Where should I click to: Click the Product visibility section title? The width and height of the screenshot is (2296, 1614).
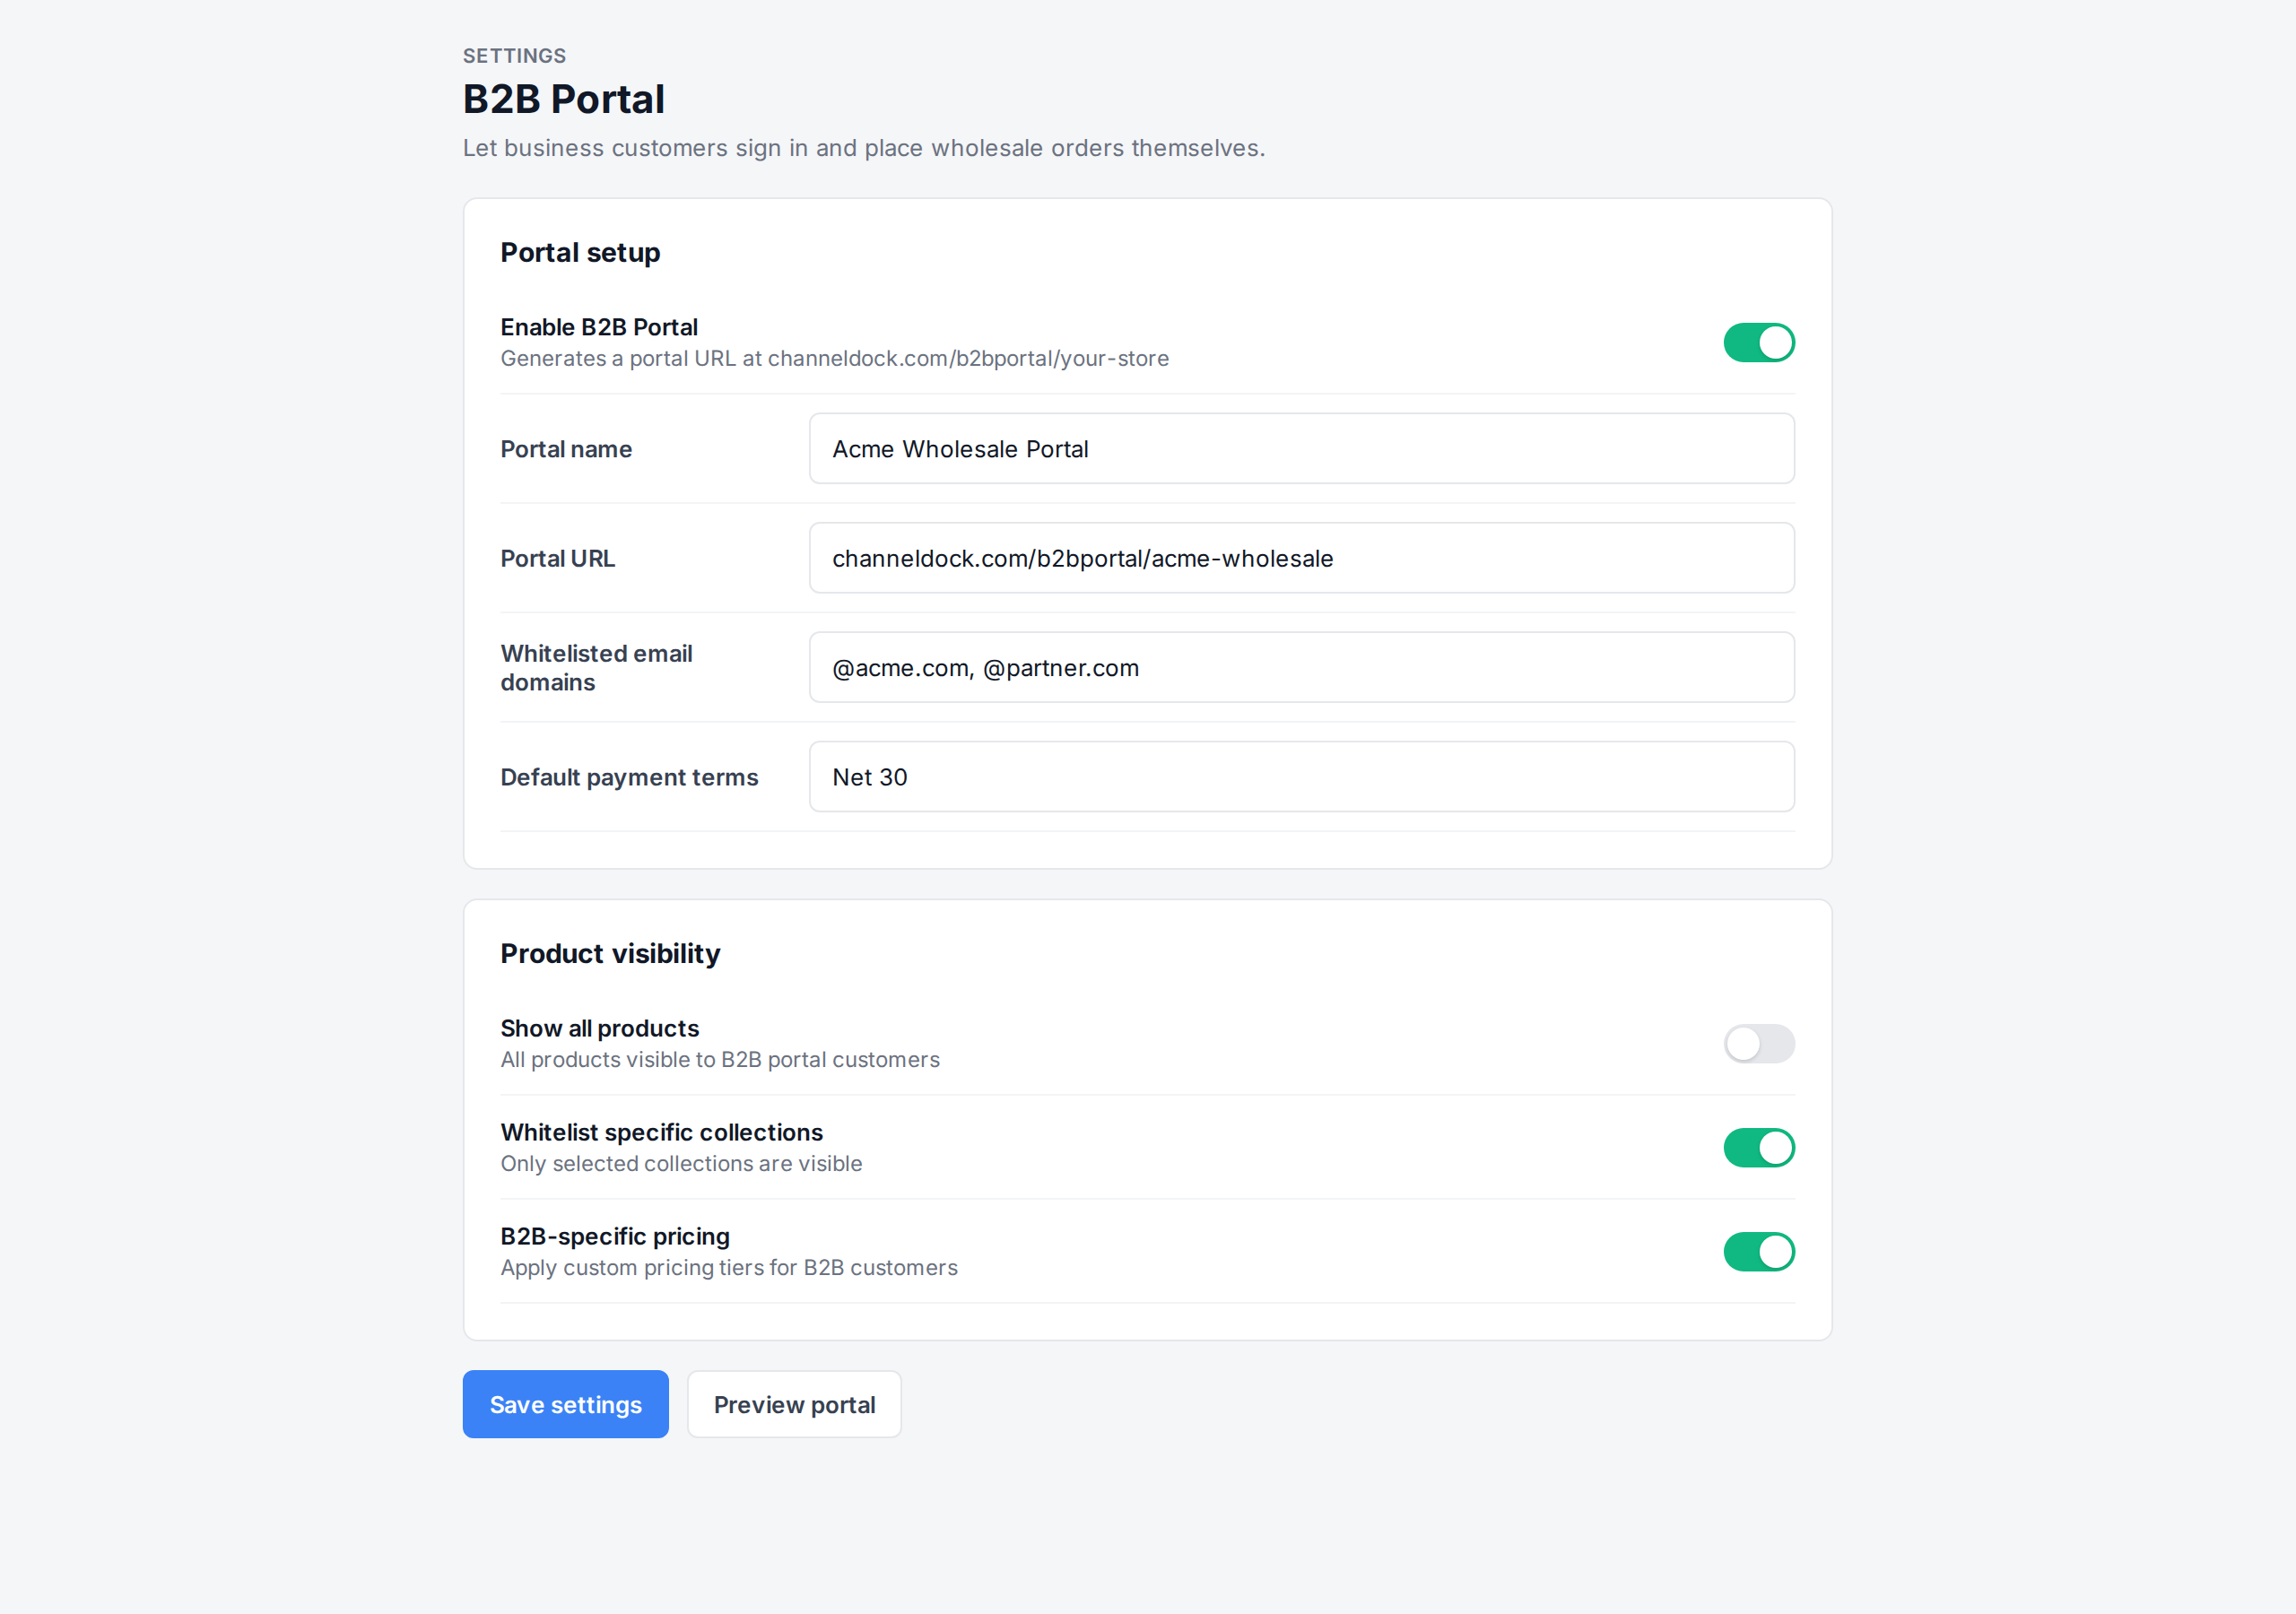pyautogui.click(x=610, y=954)
